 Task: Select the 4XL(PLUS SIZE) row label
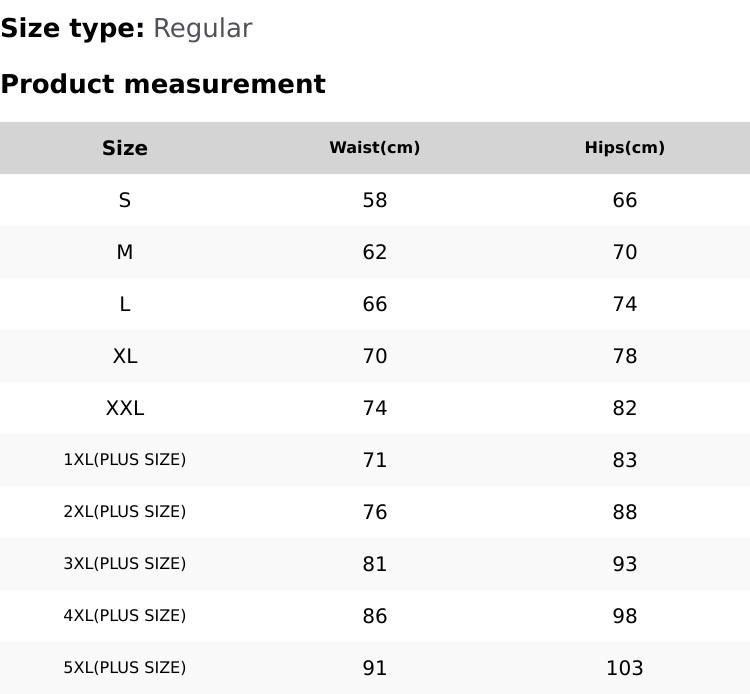pyautogui.click(x=125, y=616)
